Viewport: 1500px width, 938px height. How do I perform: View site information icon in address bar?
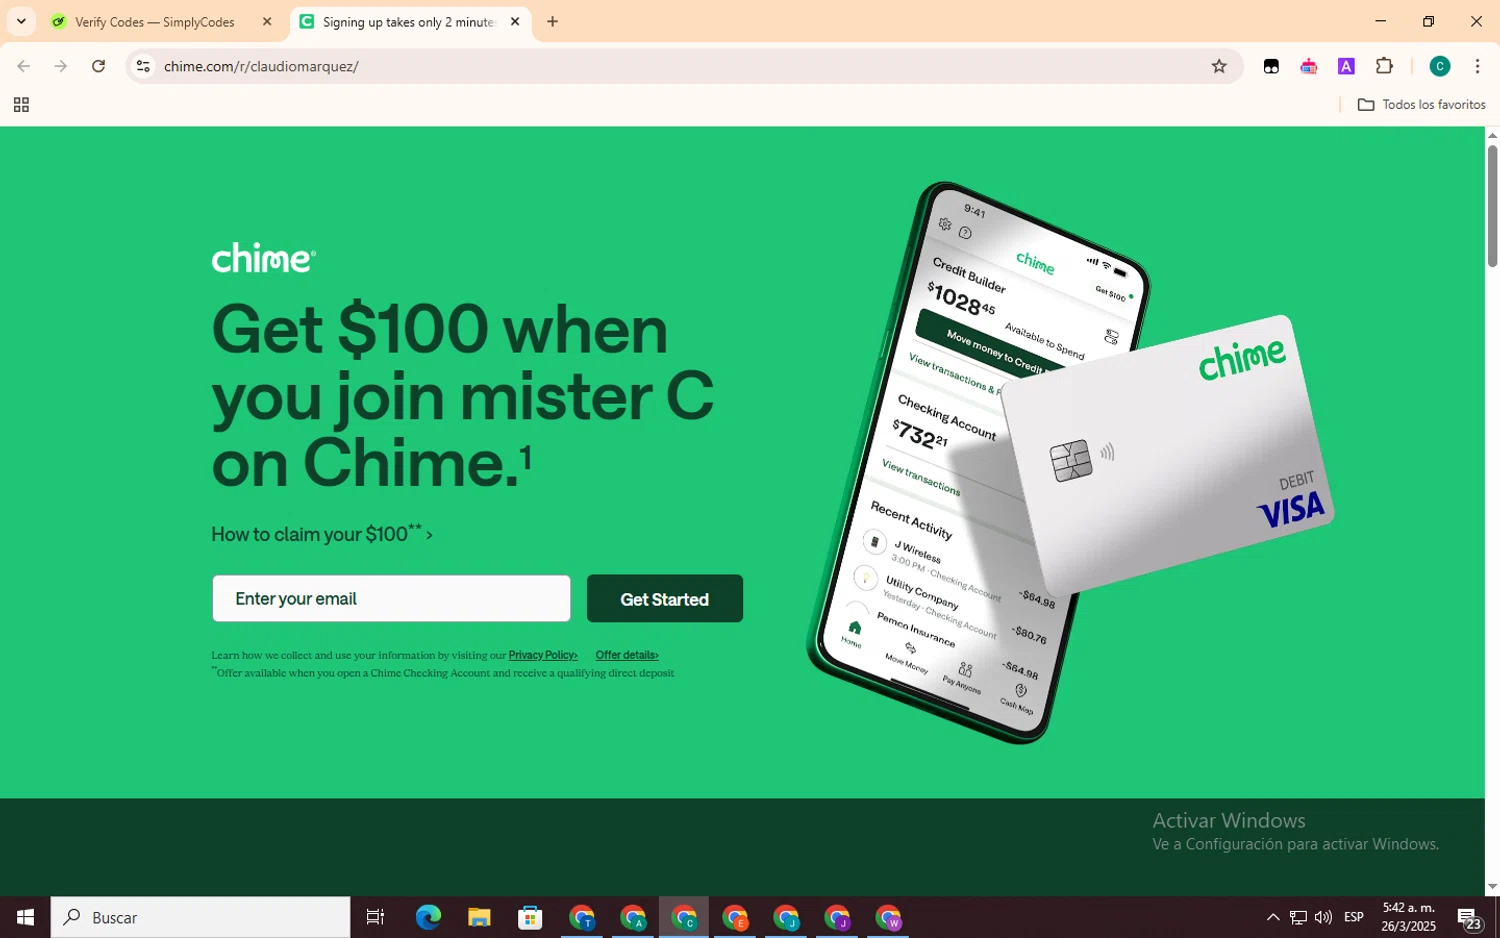pyautogui.click(x=143, y=66)
